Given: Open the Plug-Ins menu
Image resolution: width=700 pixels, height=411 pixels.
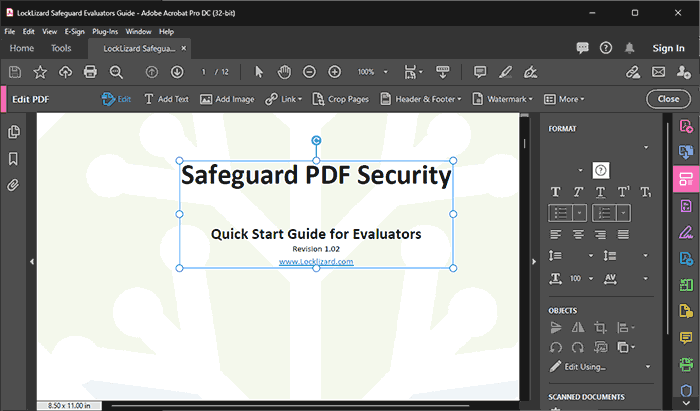Looking at the screenshot, I should click(105, 32).
